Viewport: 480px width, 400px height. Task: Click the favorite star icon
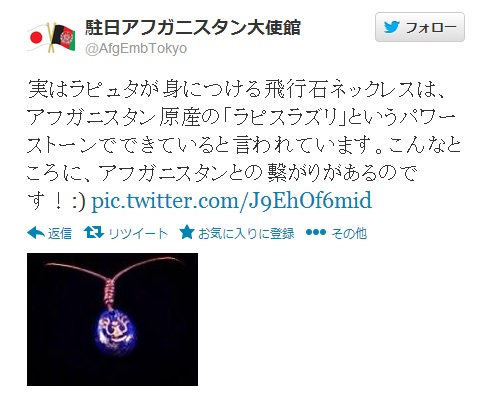pyautogui.click(x=187, y=232)
